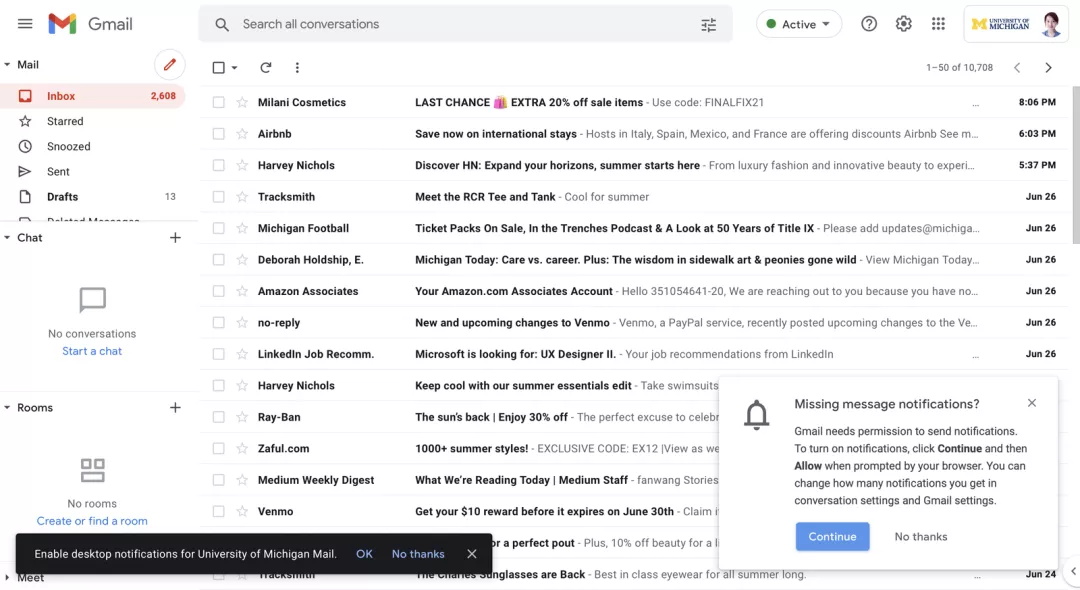The width and height of the screenshot is (1080, 590).
Task: Click the inbox vertical scrollbar
Action: pyautogui.click(x=1075, y=165)
